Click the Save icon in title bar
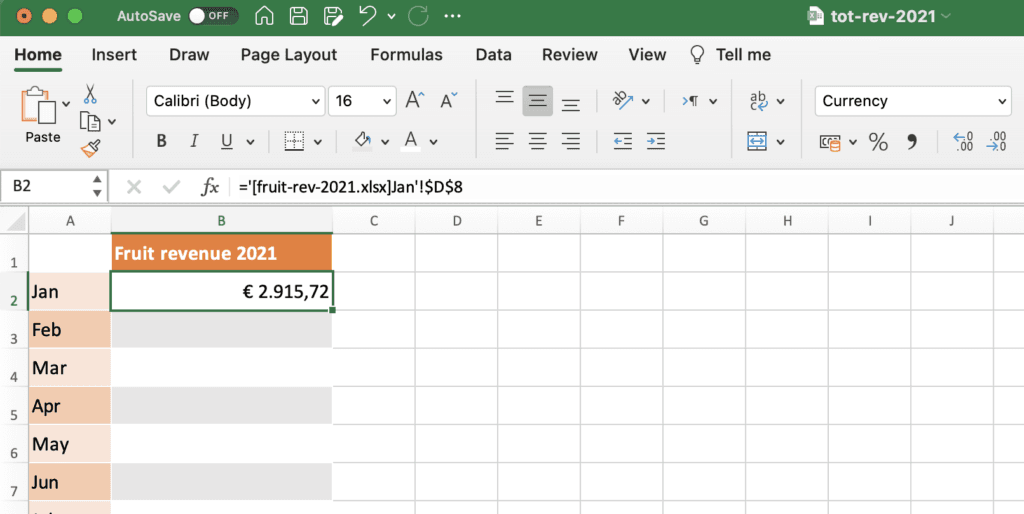The height and width of the screenshot is (514, 1024). (298, 16)
